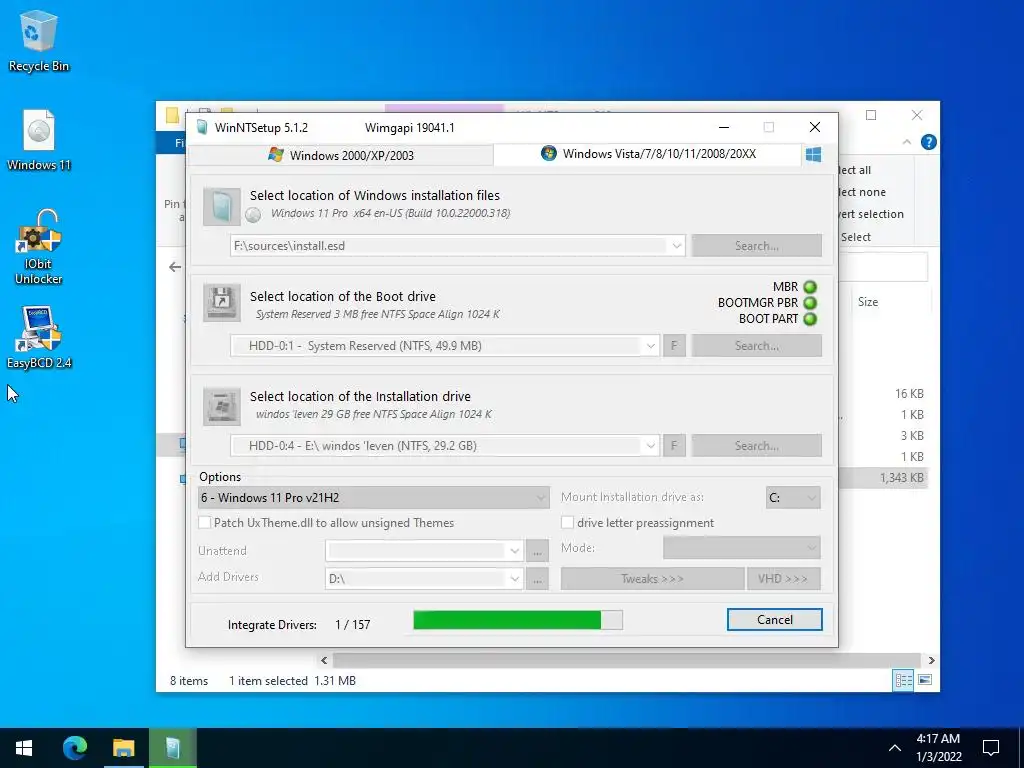1024x768 pixels.
Task: Switch to the WinNTSetup taskbar button
Action: click(x=172, y=748)
